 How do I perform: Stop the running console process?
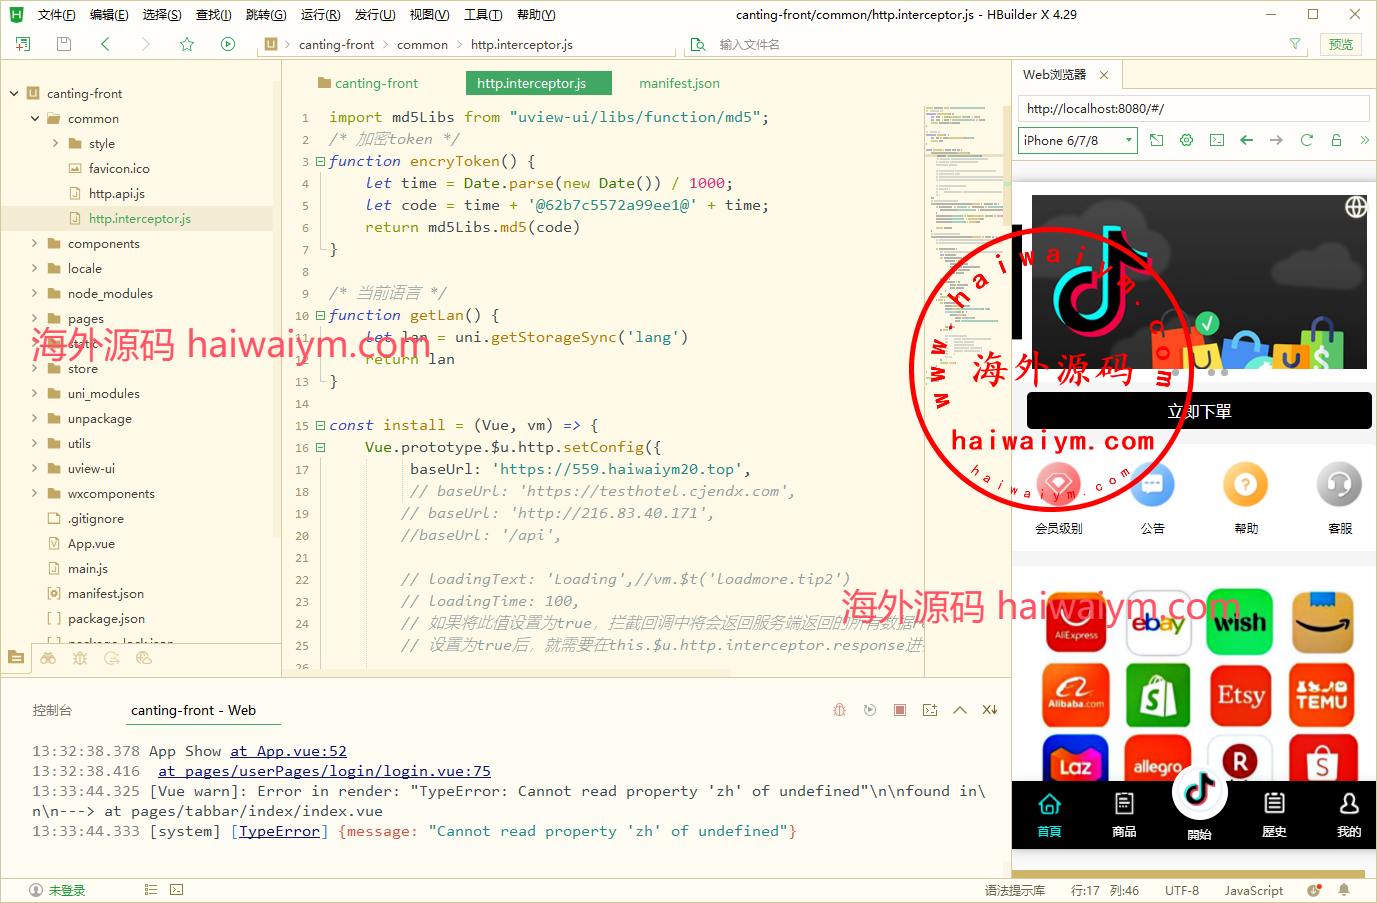coord(900,710)
